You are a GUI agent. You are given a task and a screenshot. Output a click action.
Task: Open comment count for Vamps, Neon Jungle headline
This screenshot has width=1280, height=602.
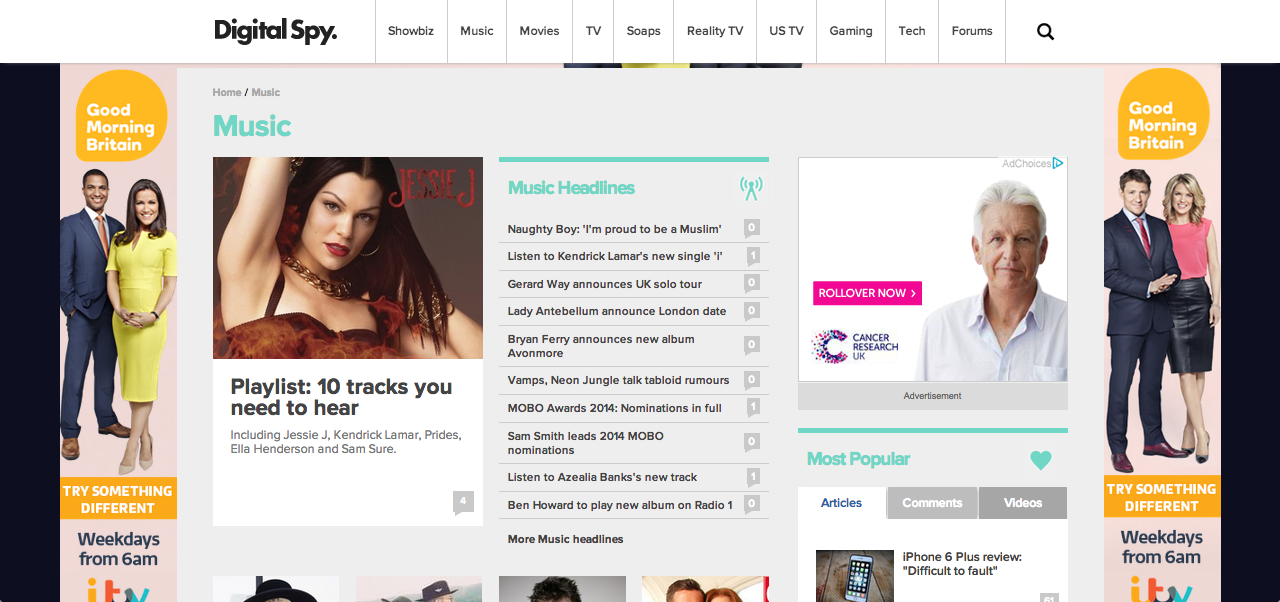(752, 380)
